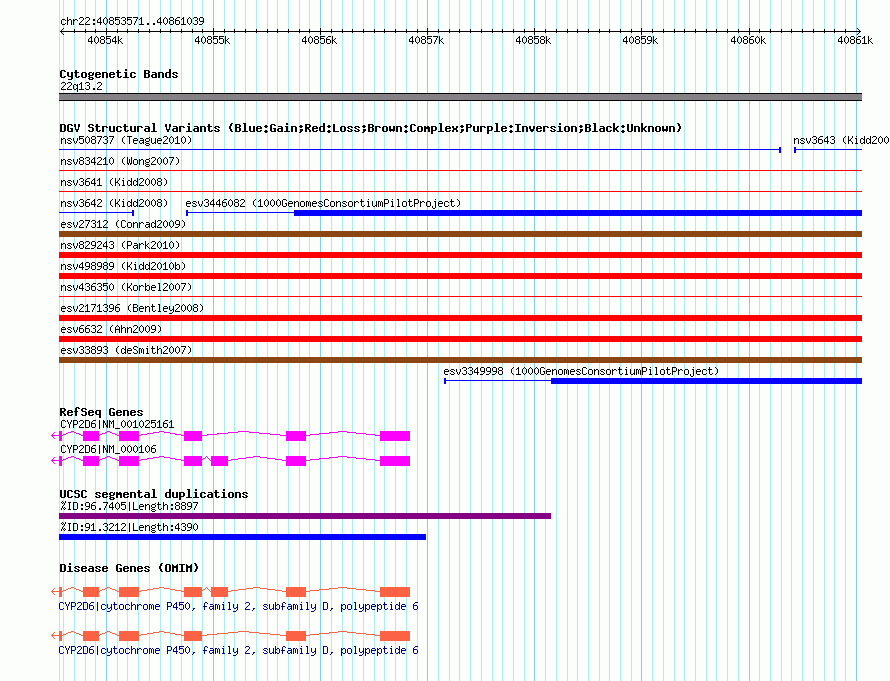Select nsv436350 (Korbel2007) label
890x681 pixels.
(126, 287)
